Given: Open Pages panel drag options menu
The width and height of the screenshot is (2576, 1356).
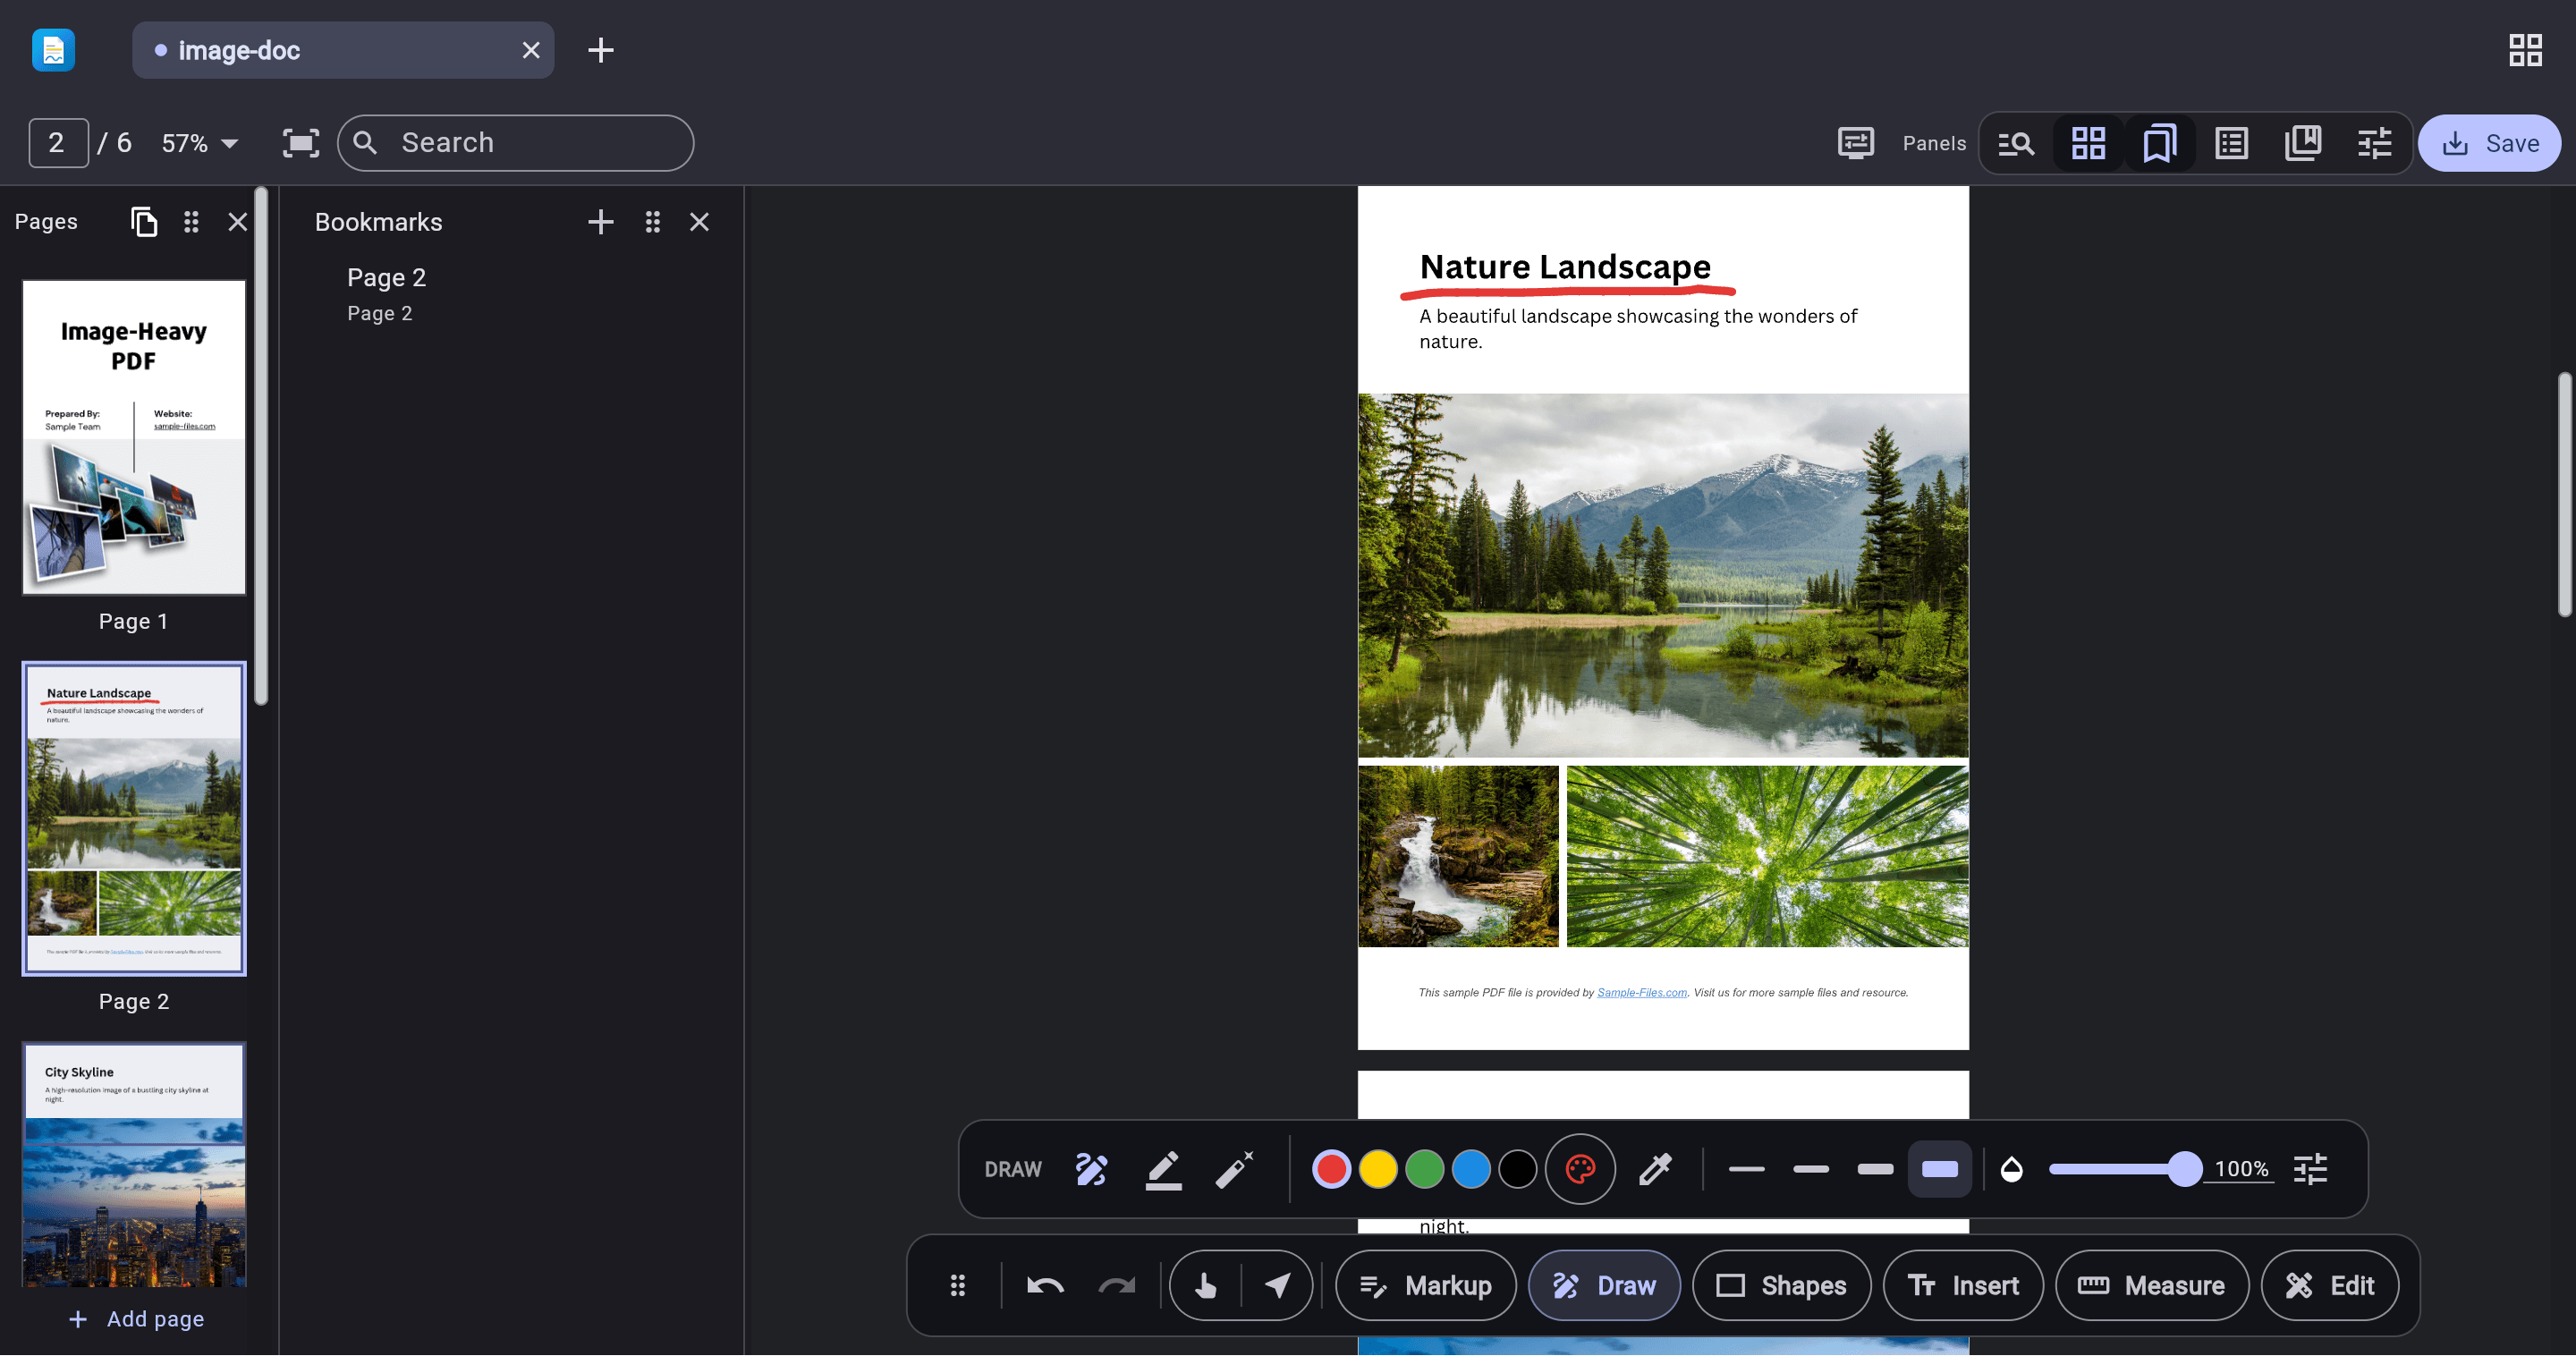Looking at the screenshot, I should click(x=191, y=222).
